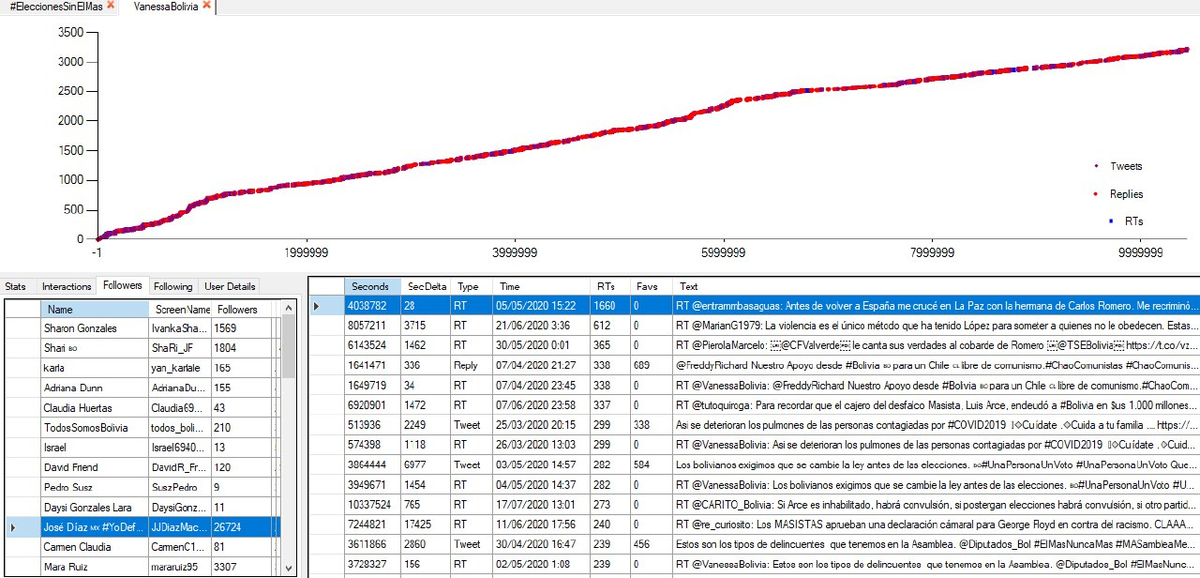Screen dimensions: 1200x578
Task: Click time cell 04/05/2020 14:37
Action: (543, 484)
